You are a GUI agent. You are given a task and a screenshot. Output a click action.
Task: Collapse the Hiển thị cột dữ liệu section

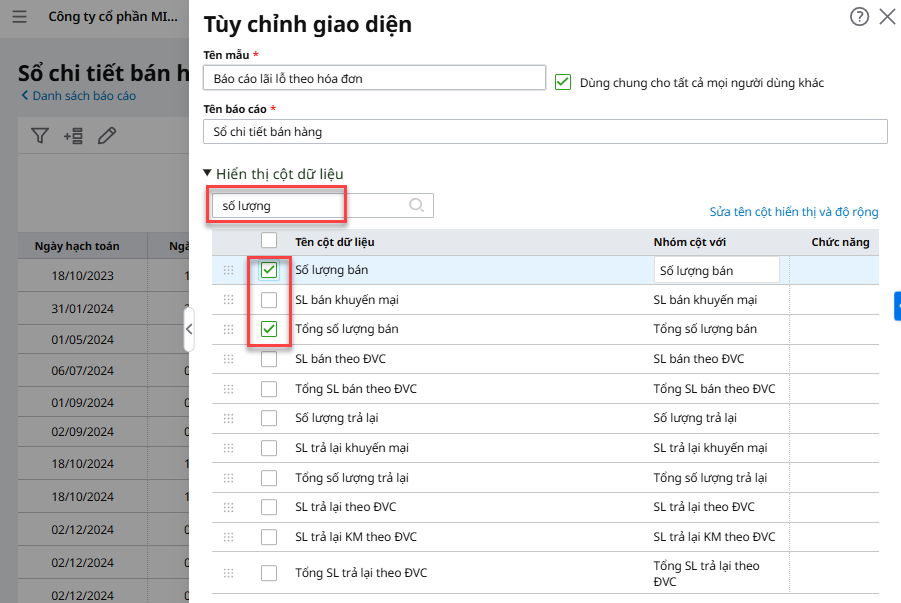(208, 174)
